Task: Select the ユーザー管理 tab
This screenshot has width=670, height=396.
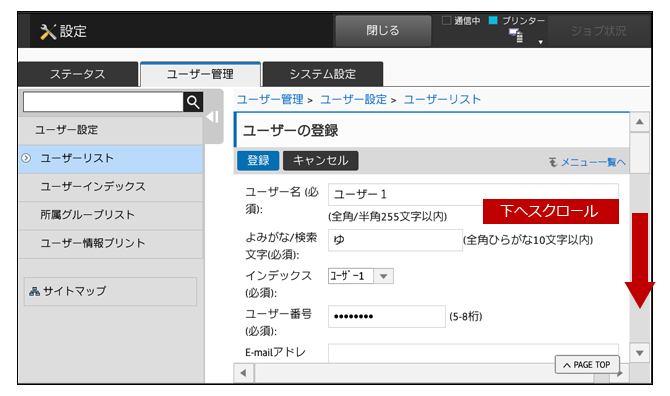Action: click(200, 74)
